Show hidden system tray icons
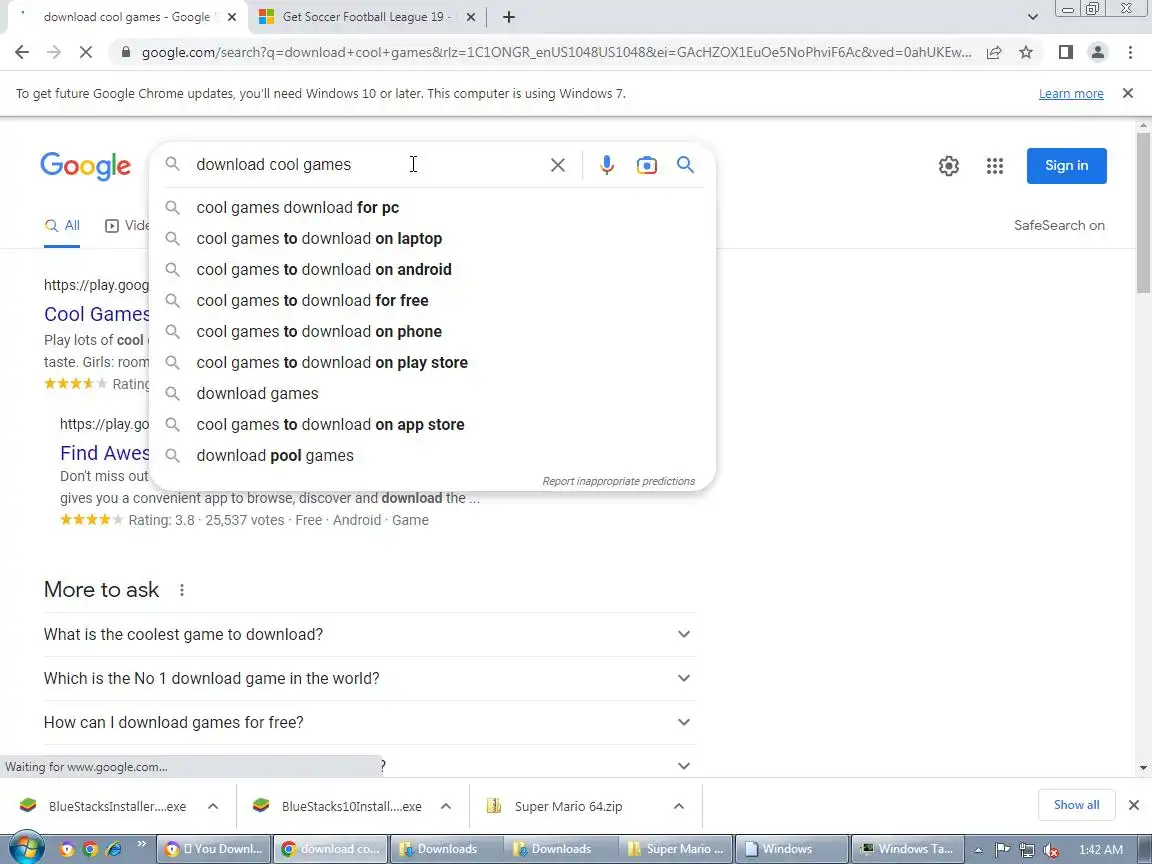Image resolution: width=1152 pixels, height=864 pixels. [978, 849]
